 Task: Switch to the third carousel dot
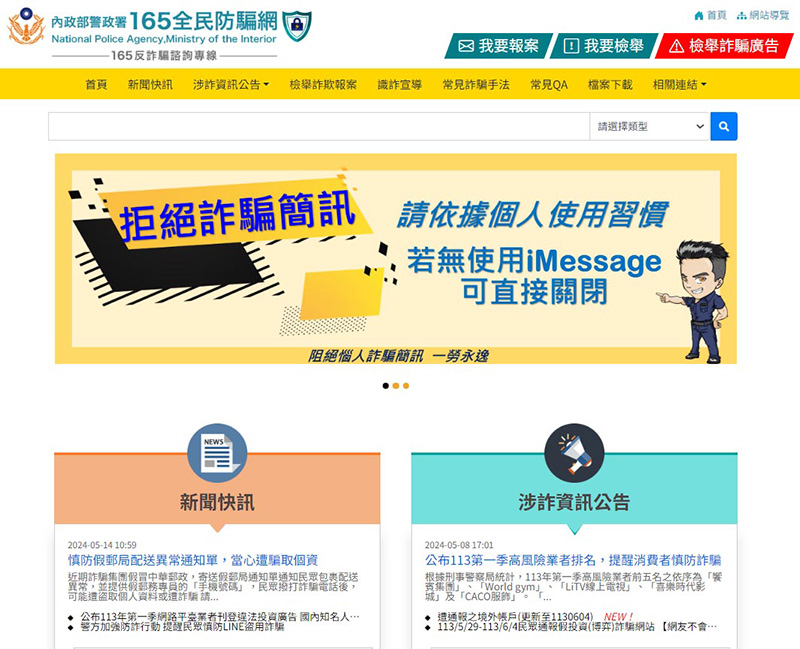(406, 385)
